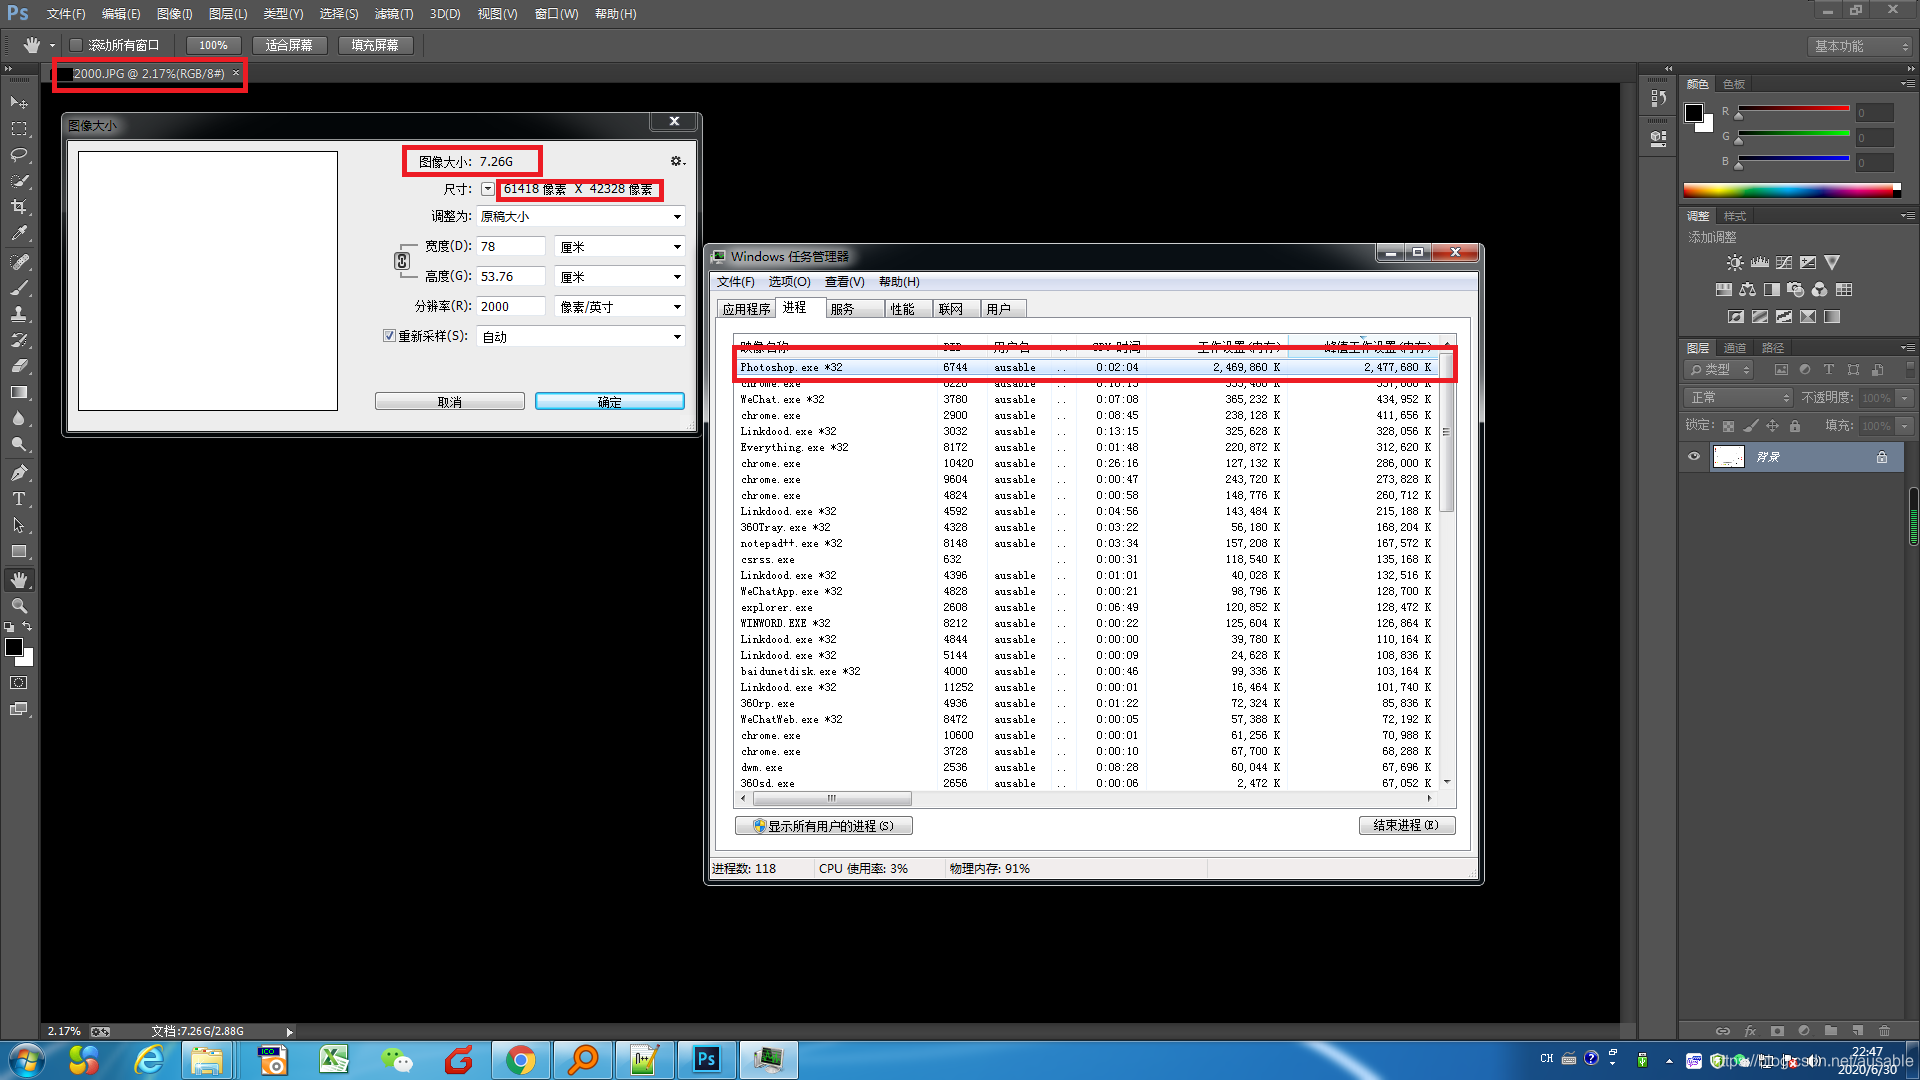
Task: Uncheck the 重新采样 resample checkbox
Action: (x=390, y=336)
